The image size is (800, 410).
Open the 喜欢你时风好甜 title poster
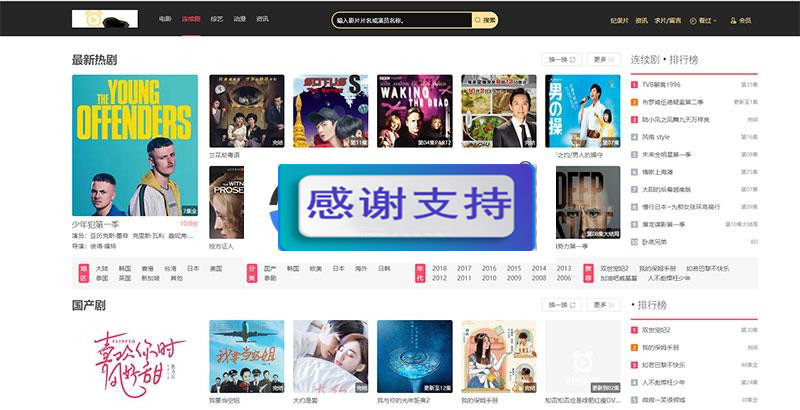coord(135,365)
